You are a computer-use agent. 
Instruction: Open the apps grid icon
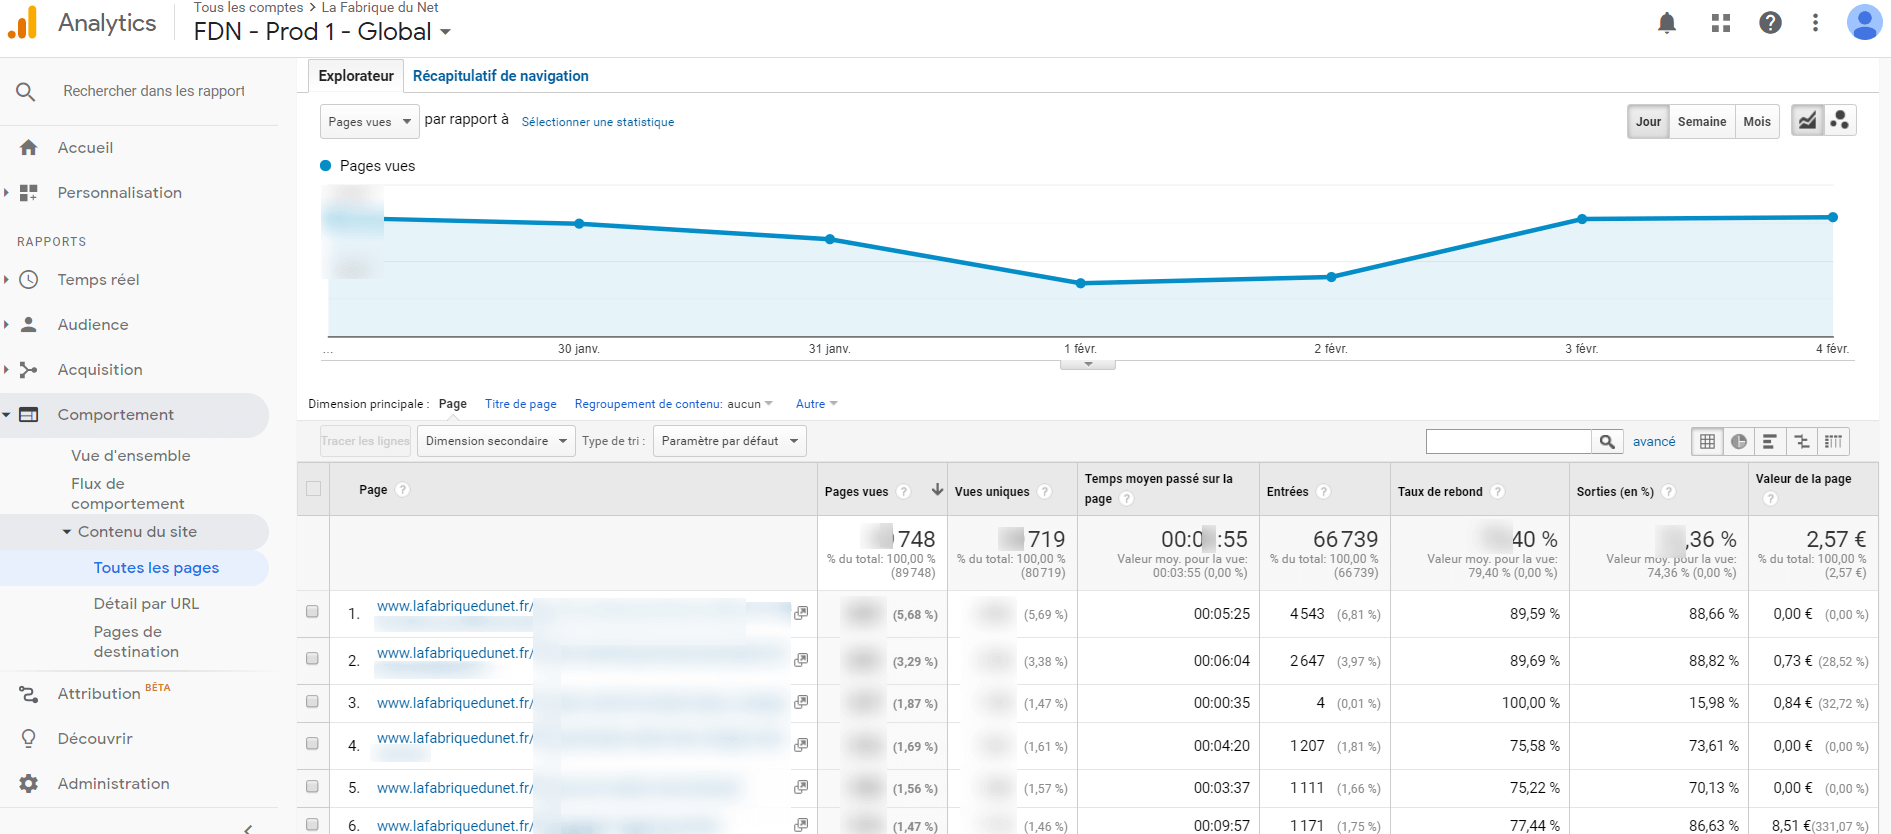coord(1720,23)
